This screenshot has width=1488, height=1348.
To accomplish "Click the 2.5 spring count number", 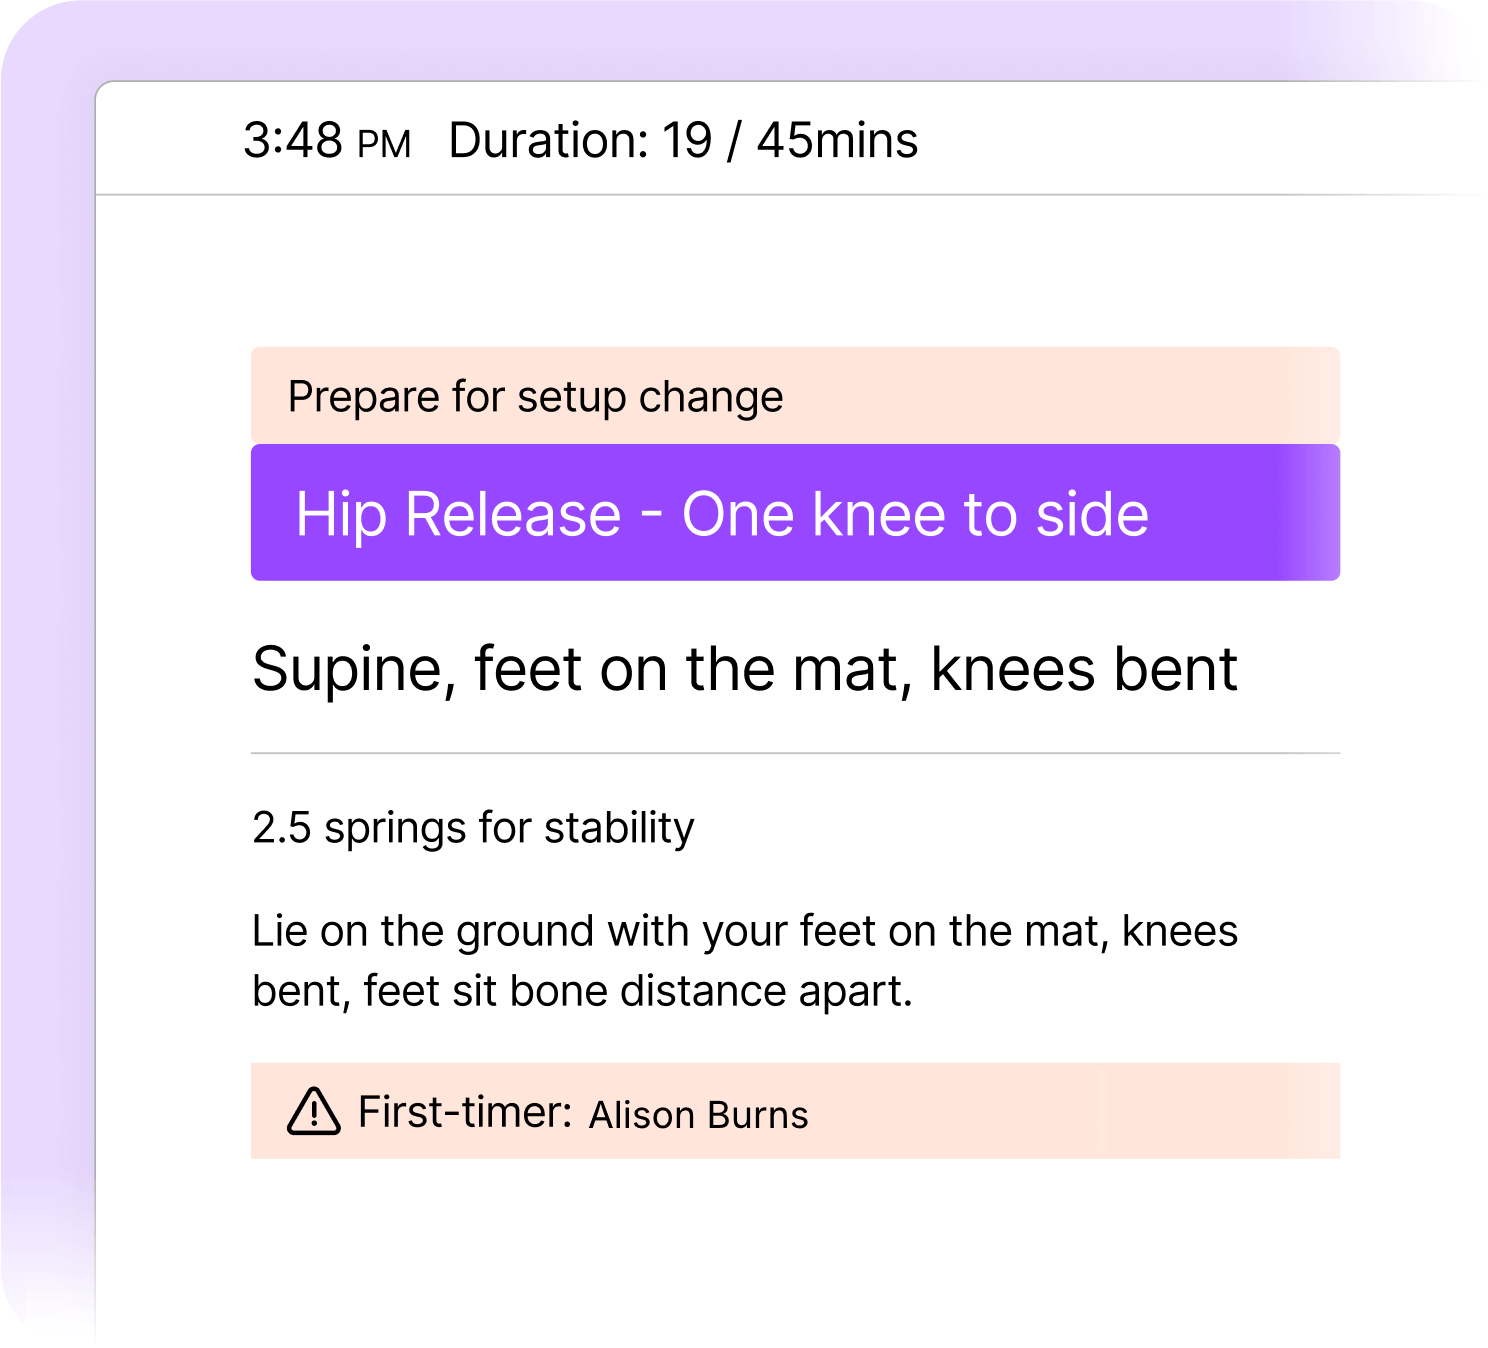I will coord(281,828).
